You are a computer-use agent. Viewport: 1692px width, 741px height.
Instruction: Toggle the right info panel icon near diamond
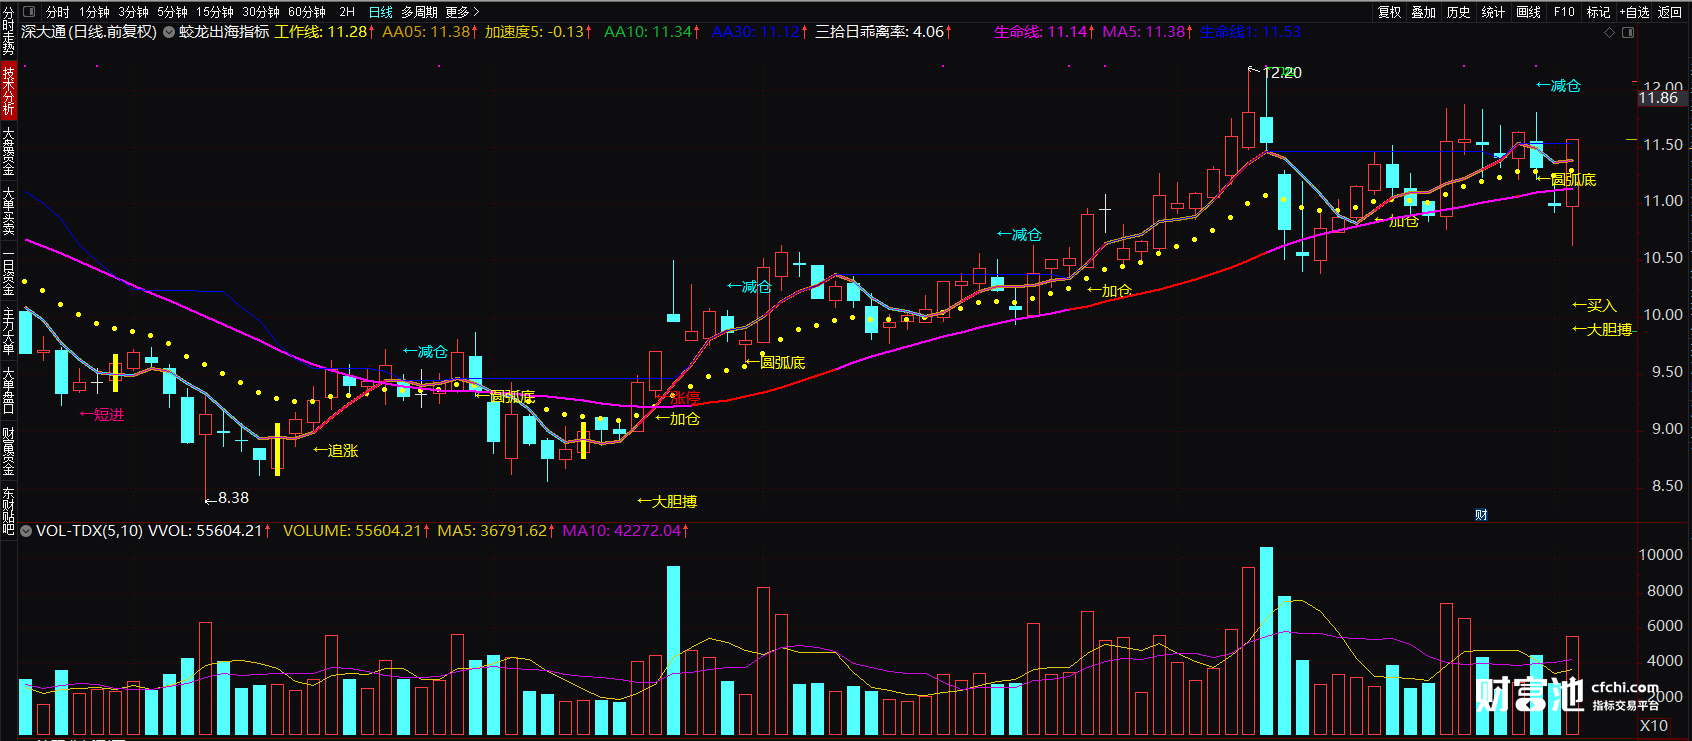[x=1627, y=32]
